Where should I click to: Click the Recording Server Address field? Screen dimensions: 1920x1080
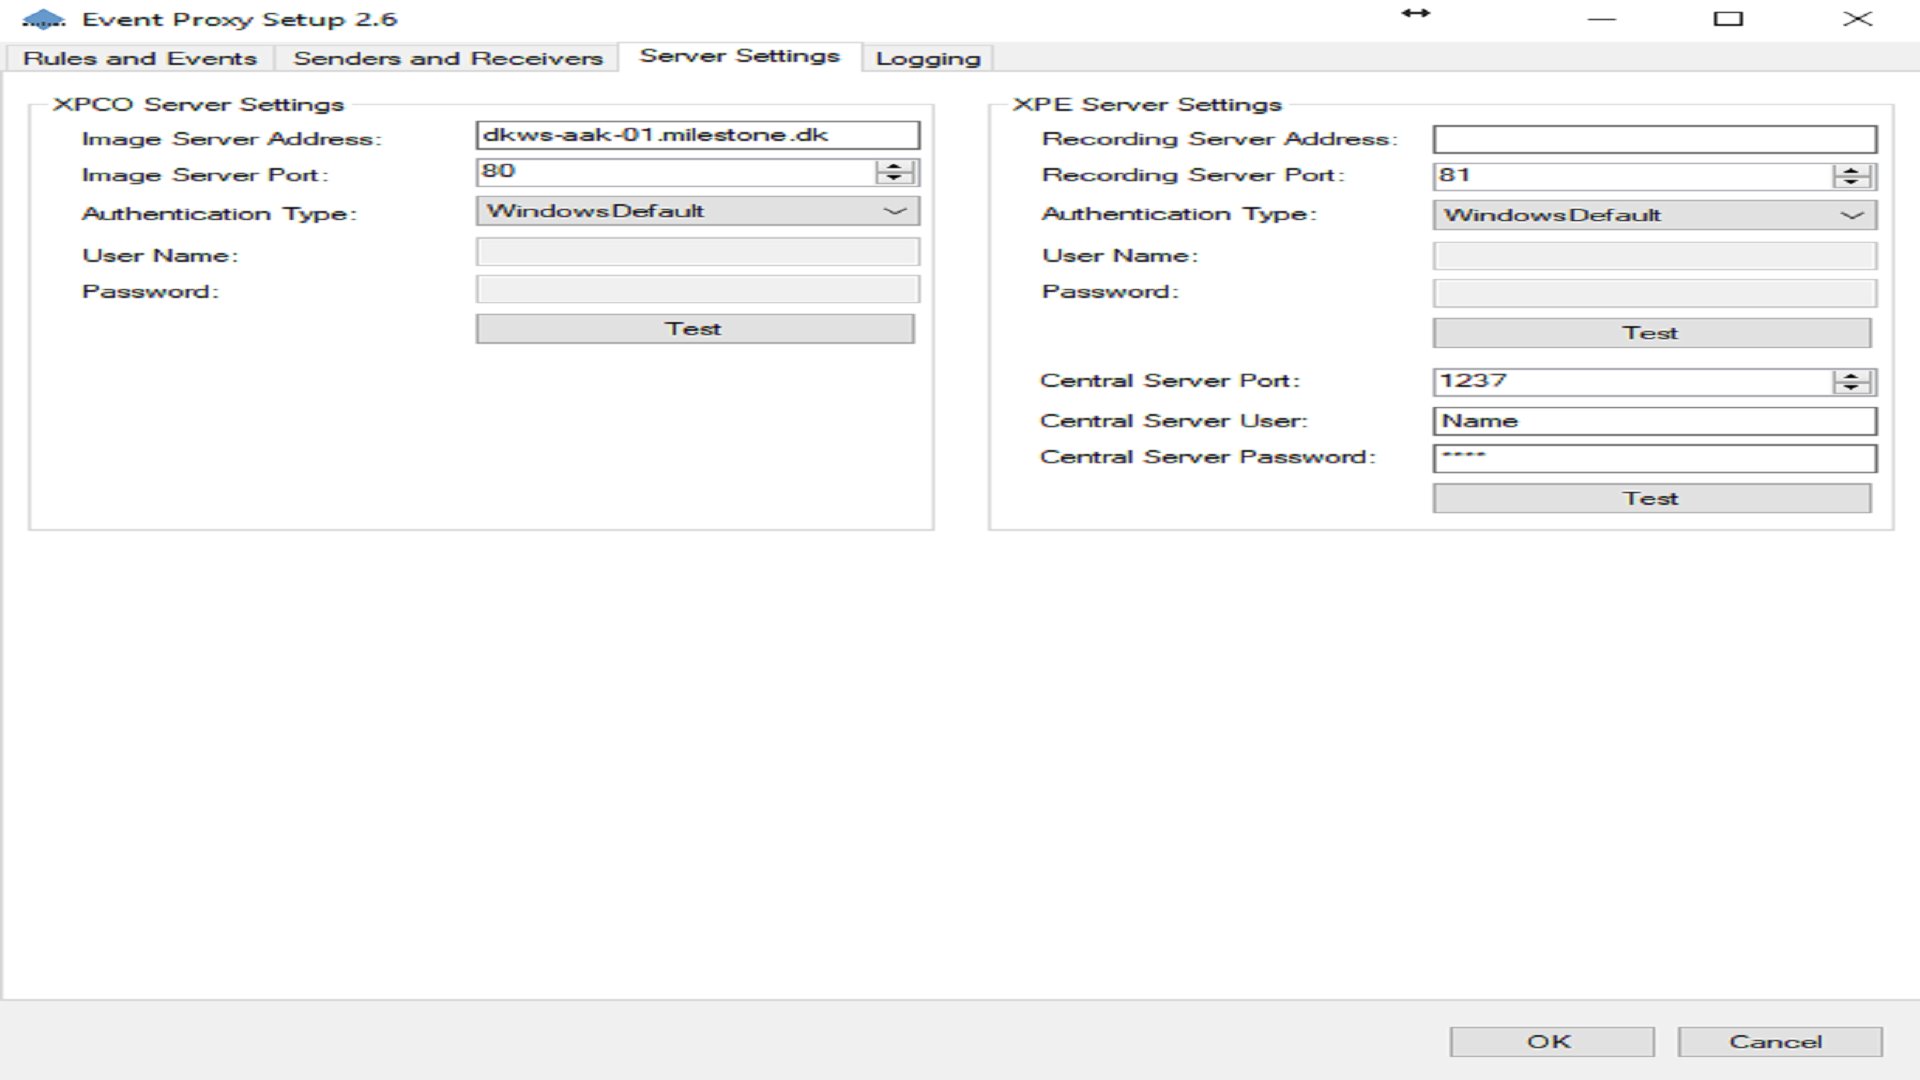[x=1655, y=139]
